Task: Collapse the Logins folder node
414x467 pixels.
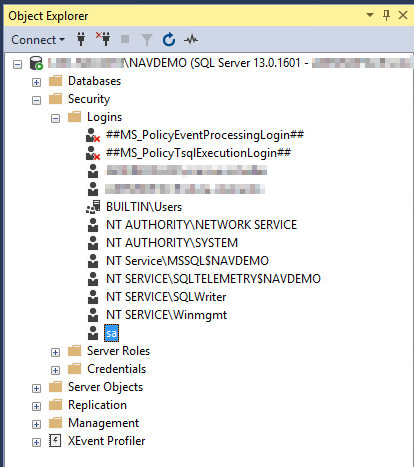Action: 55,118
